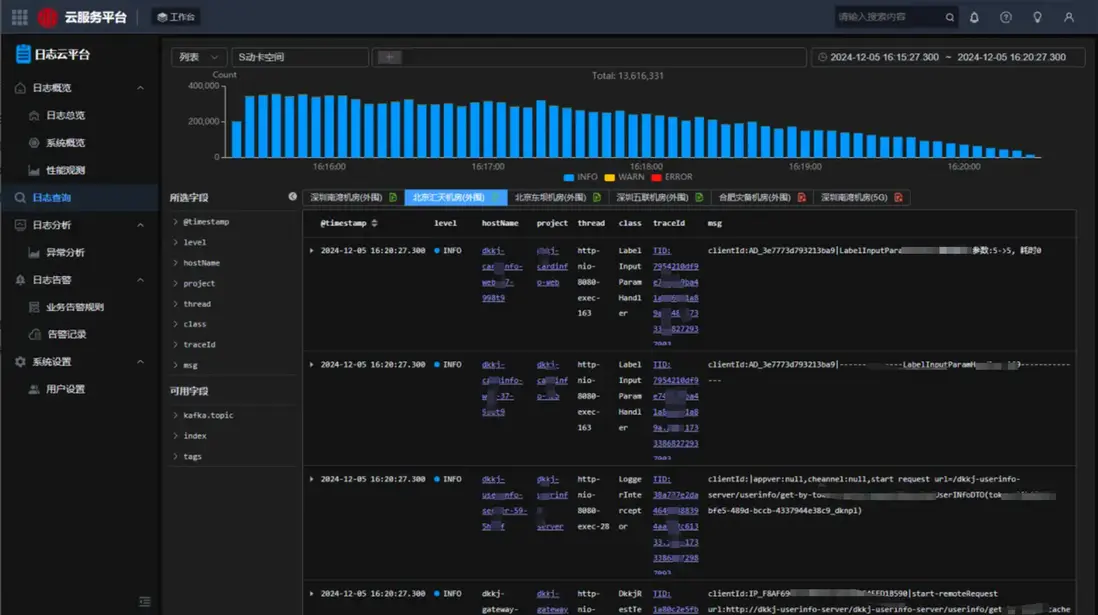Click the sidebar collapse icon at bottom
This screenshot has width=1098, height=615.
(145, 602)
